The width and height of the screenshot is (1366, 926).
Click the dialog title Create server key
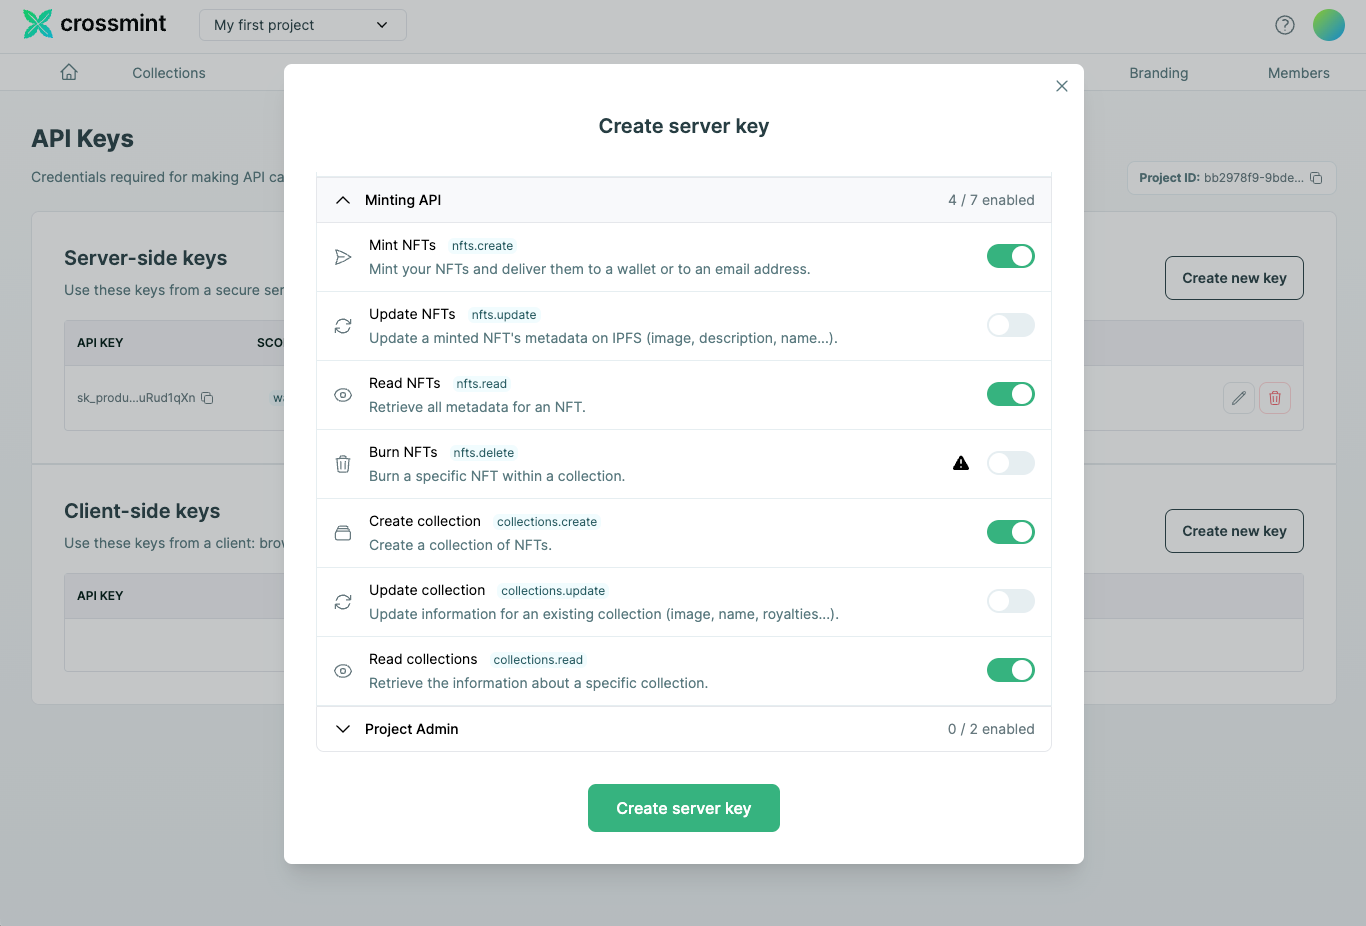[684, 126]
